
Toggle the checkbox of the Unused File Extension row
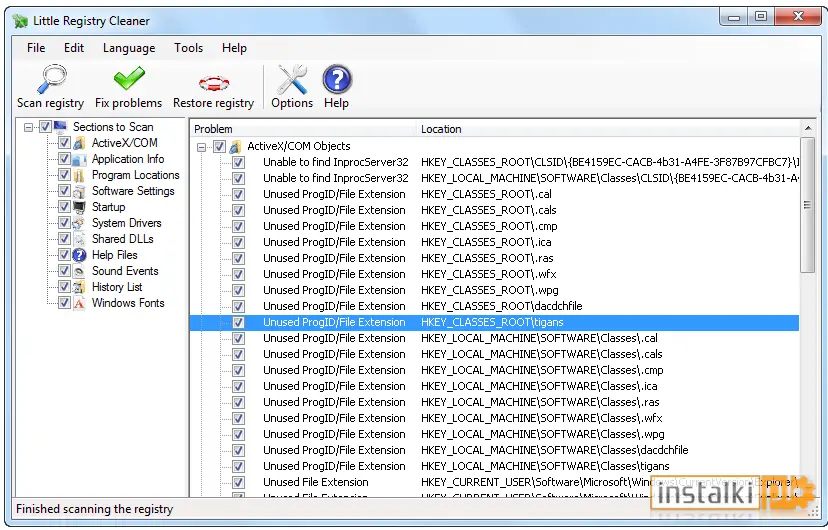tap(238, 482)
